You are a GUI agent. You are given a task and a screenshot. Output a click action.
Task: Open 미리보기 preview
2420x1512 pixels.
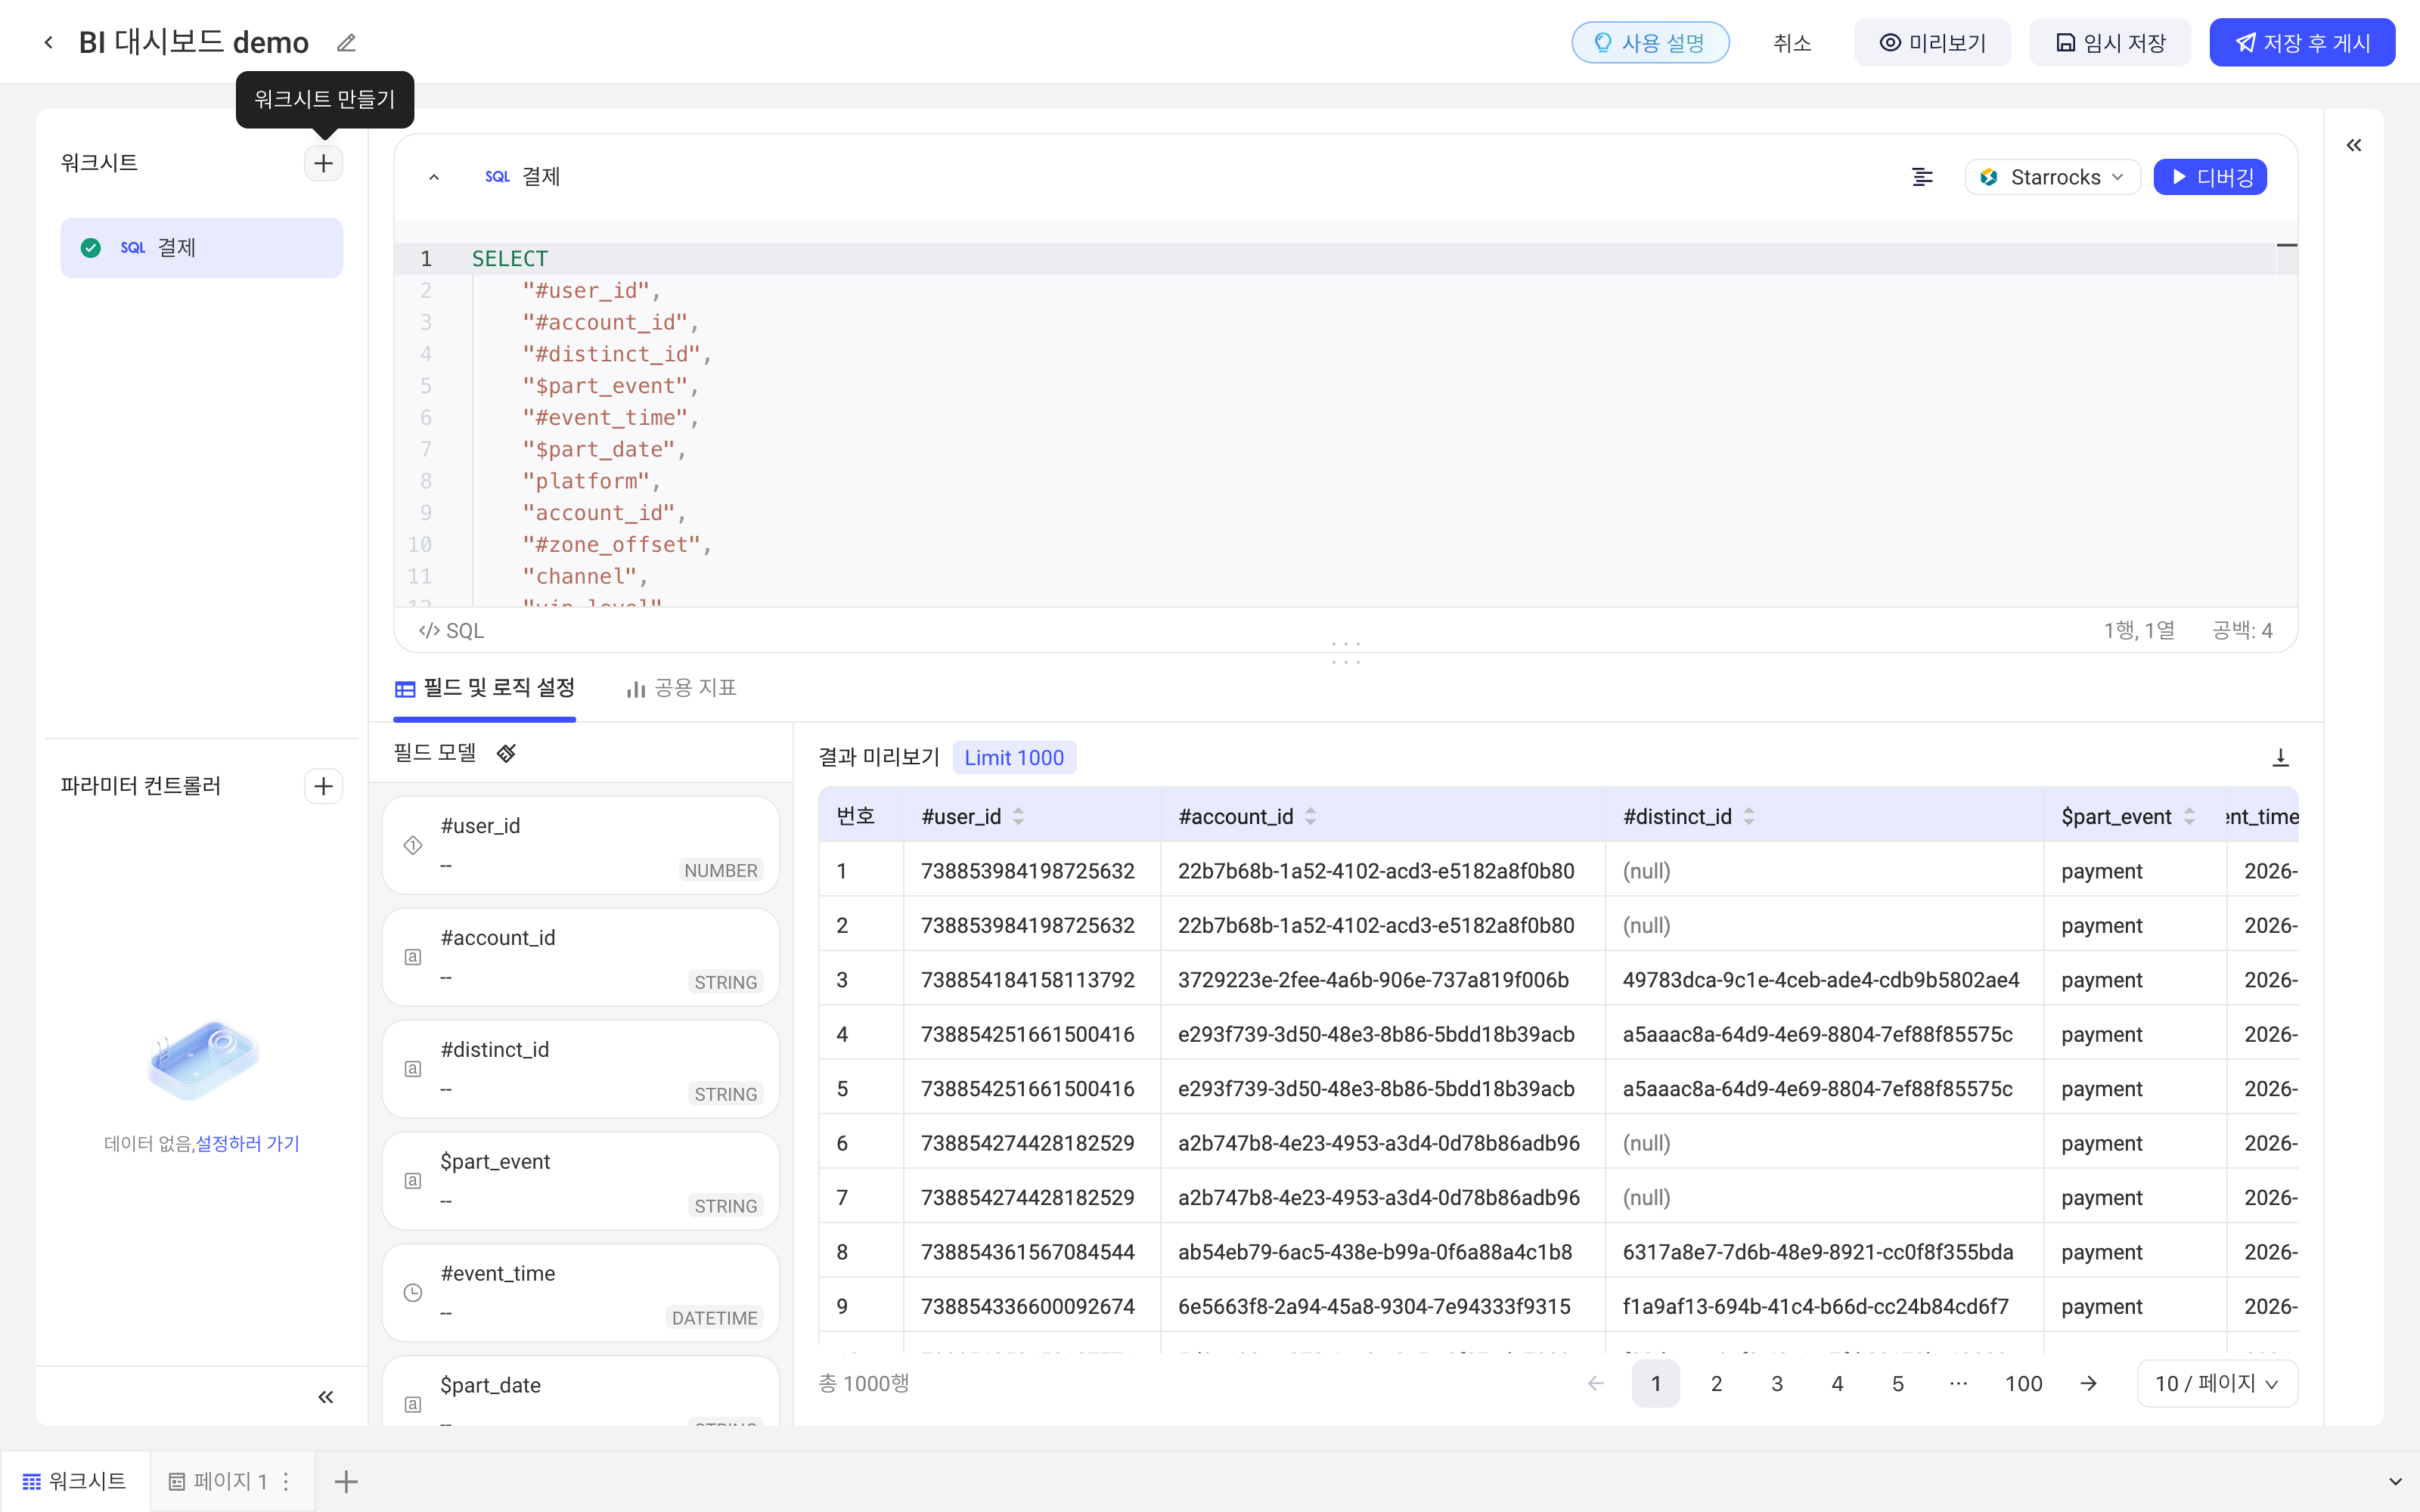1932,42
